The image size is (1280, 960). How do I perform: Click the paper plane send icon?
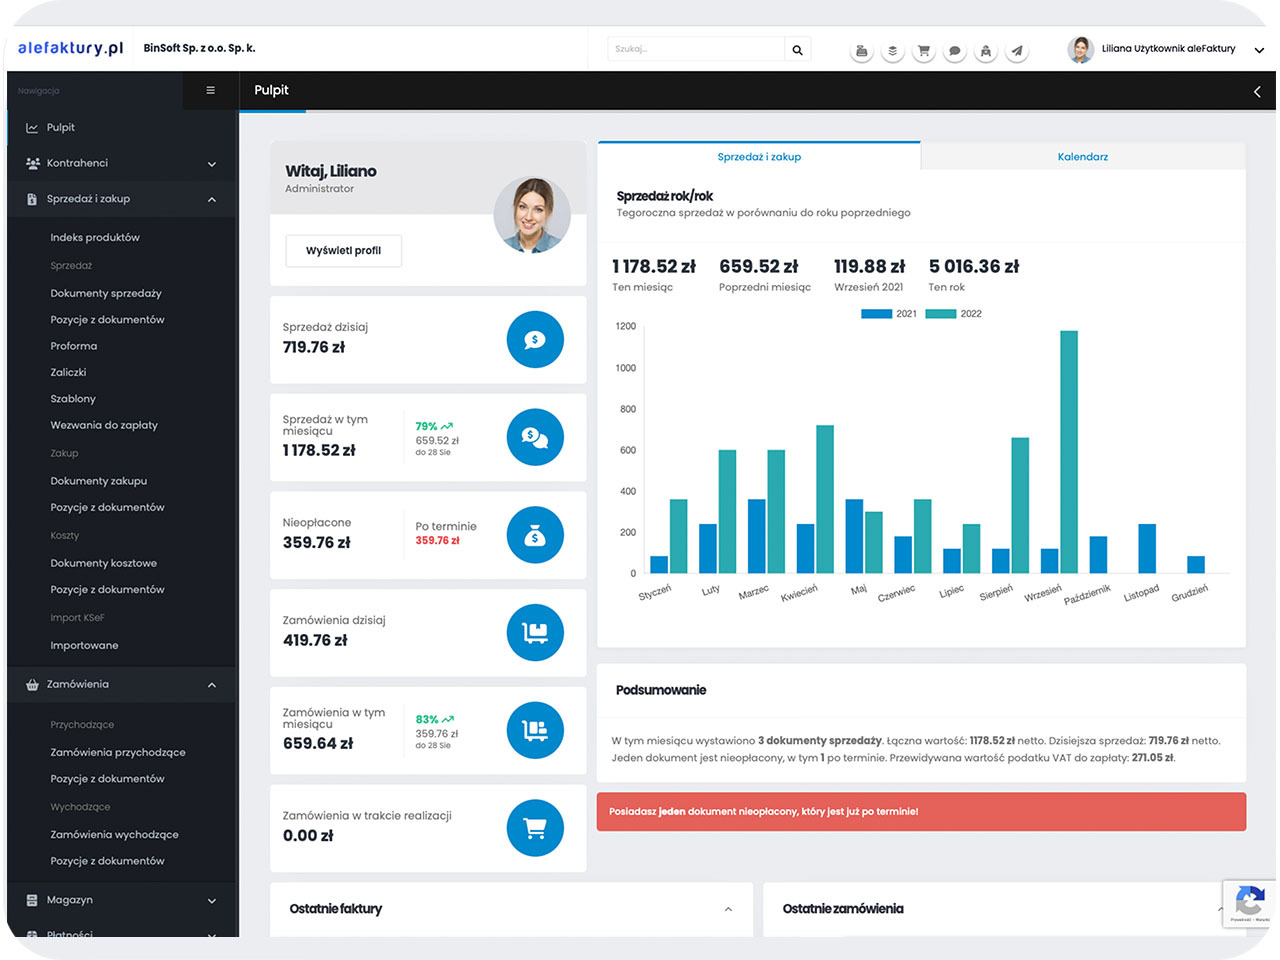coord(1016,50)
